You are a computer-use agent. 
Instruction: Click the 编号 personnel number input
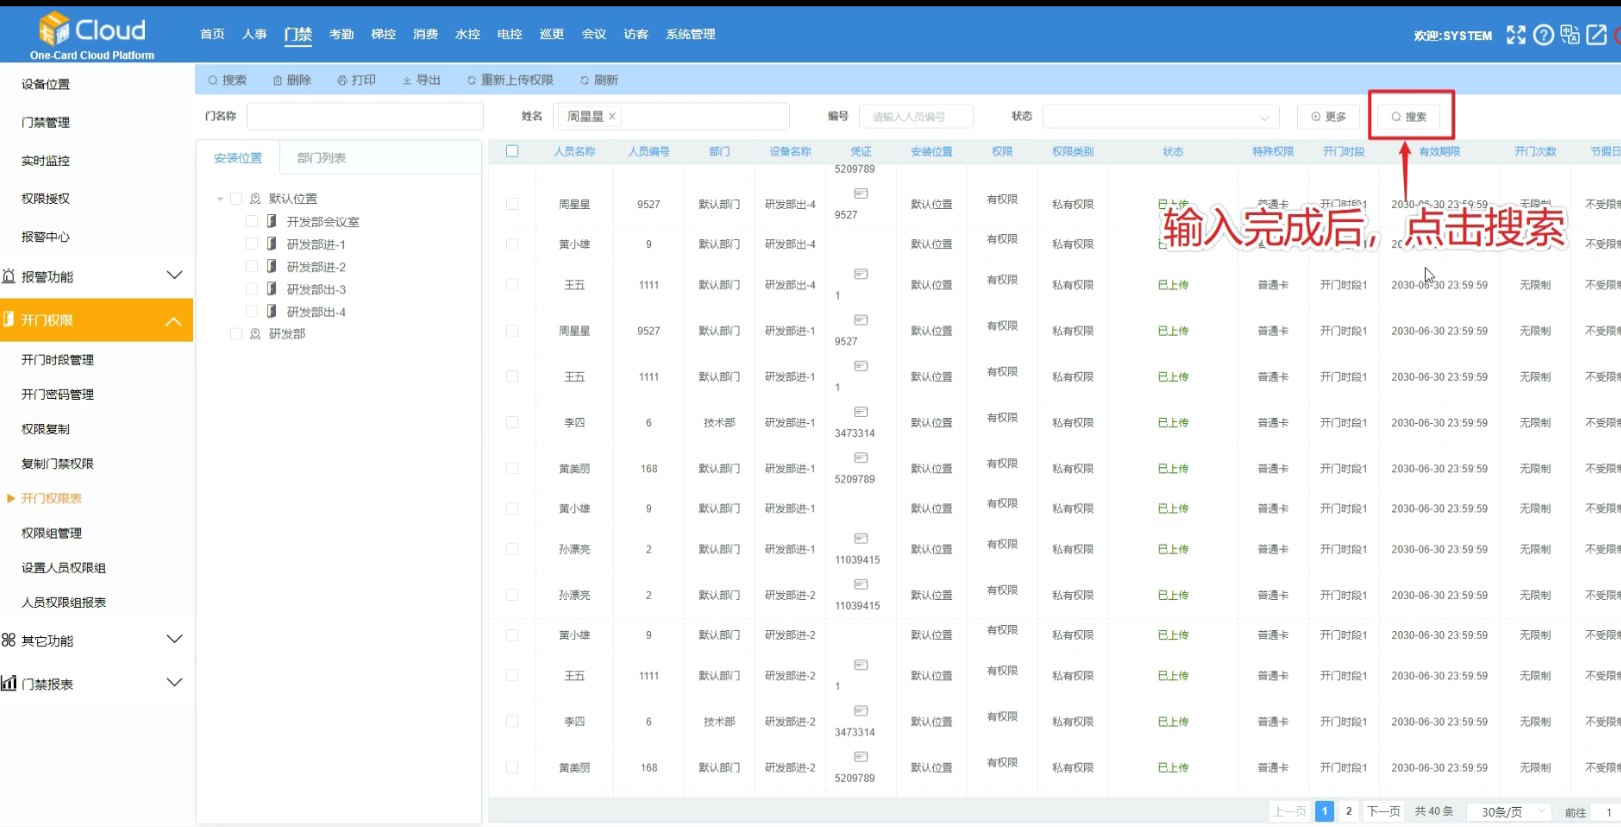coord(916,117)
